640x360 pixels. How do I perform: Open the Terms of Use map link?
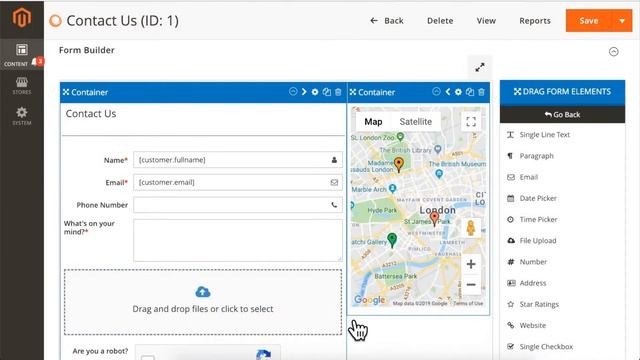(x=468, y=303)
